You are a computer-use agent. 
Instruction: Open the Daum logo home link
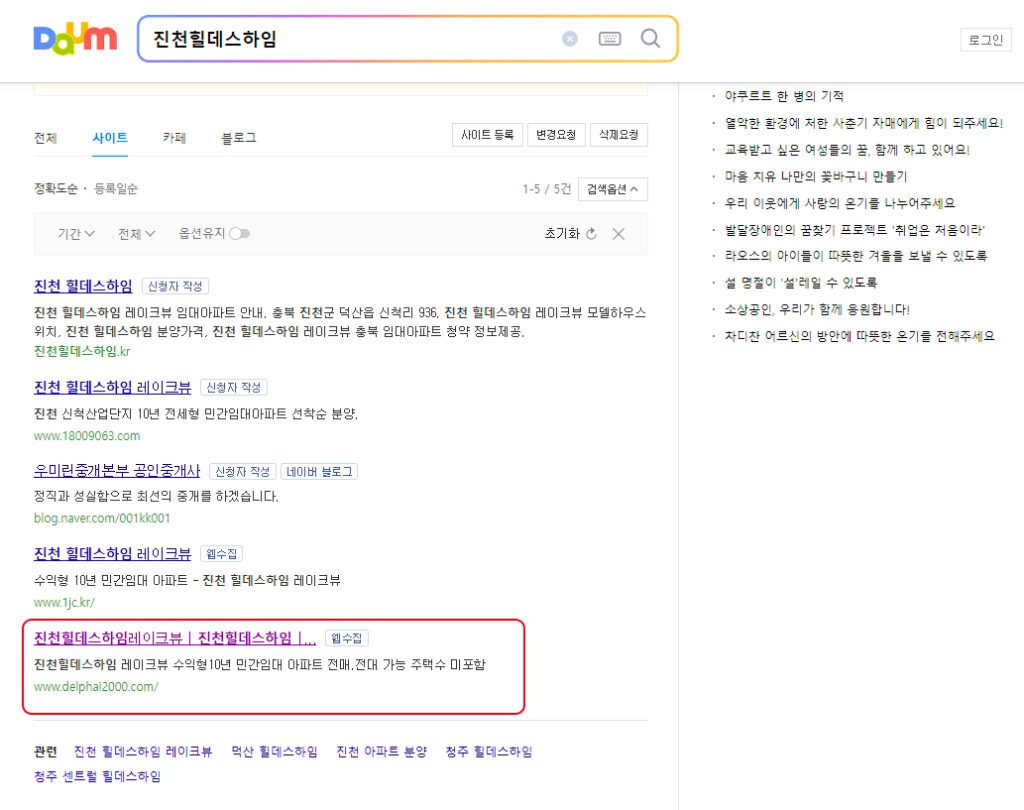[x=75, y=39]
